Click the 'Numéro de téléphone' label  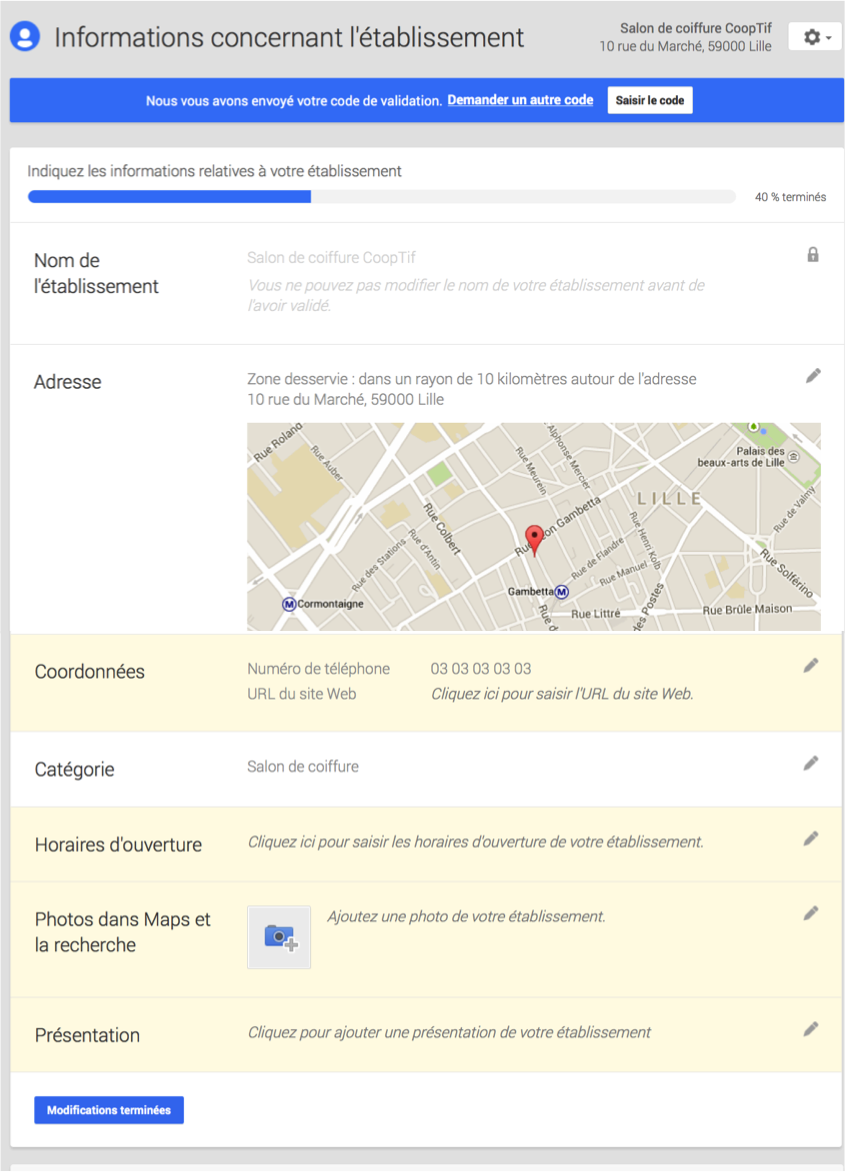(318, 669)
